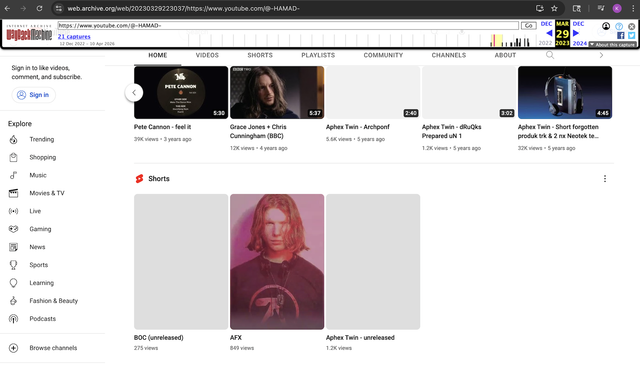The image size is (640, 365).
Task: Share capture on Facebook
Action: [620, 36]
